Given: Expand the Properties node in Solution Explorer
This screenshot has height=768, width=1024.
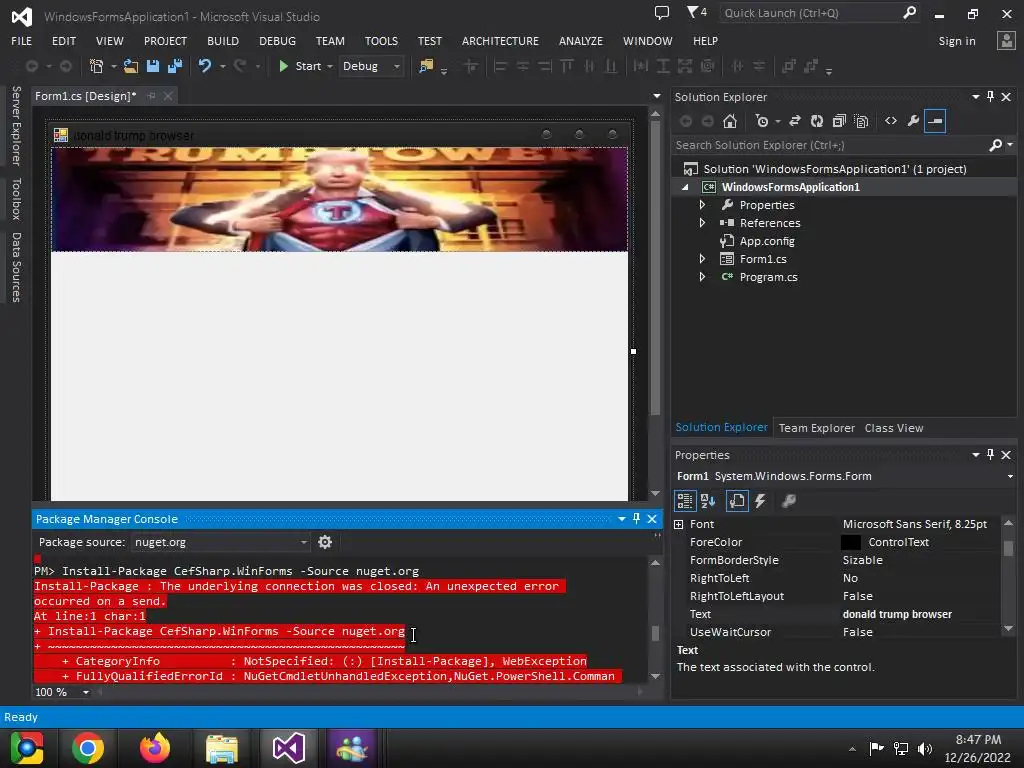Looking at the screenshot, I should tap(702, 205).
